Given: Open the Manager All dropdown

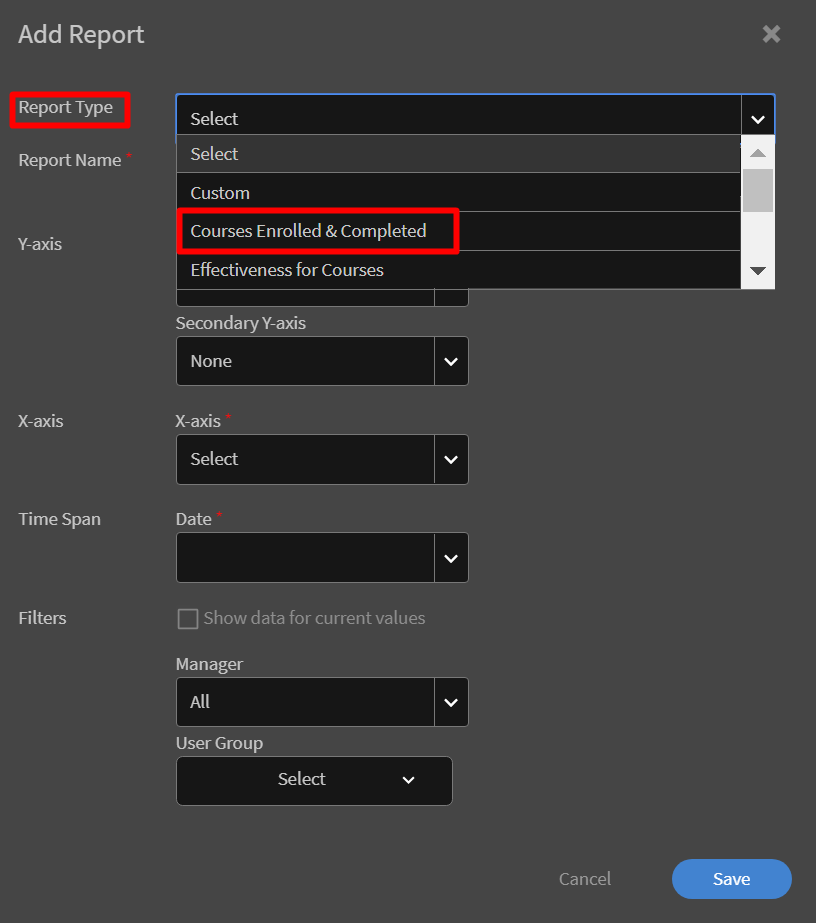Looking at the screenshot, I should [x=305, y=702].
